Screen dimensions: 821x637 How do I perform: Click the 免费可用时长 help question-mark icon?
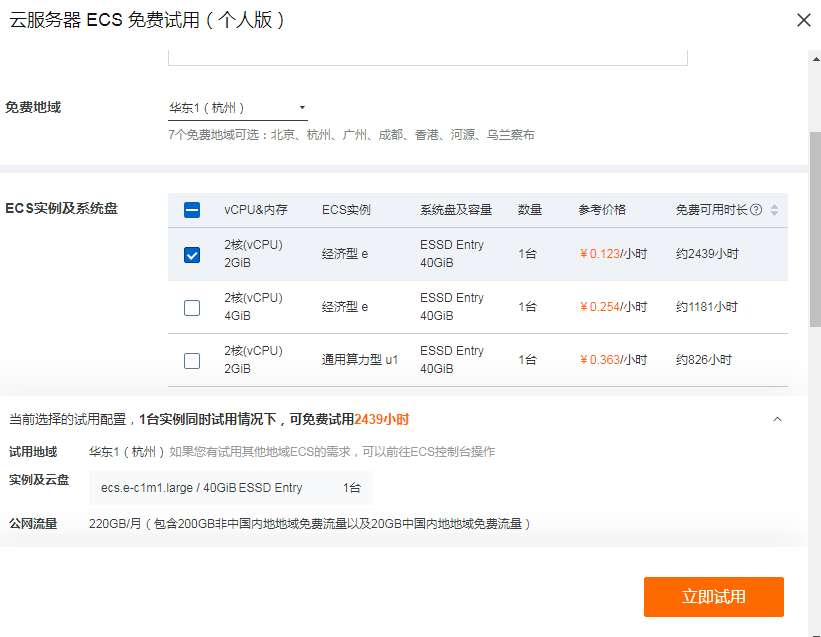[x=758, y=210]
